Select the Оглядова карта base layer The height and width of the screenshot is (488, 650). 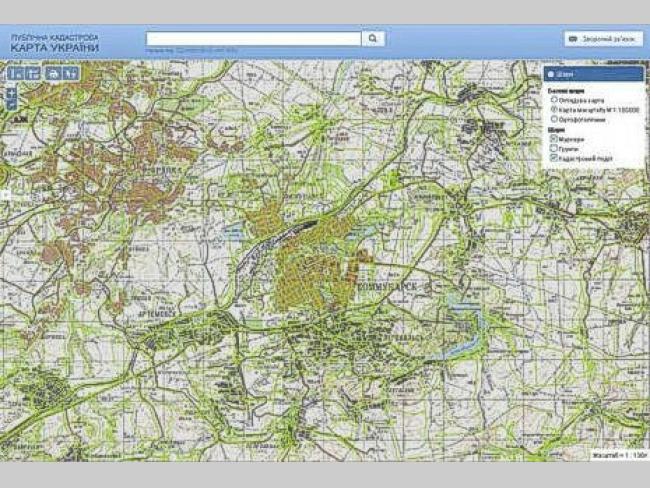tap(554, 100)
